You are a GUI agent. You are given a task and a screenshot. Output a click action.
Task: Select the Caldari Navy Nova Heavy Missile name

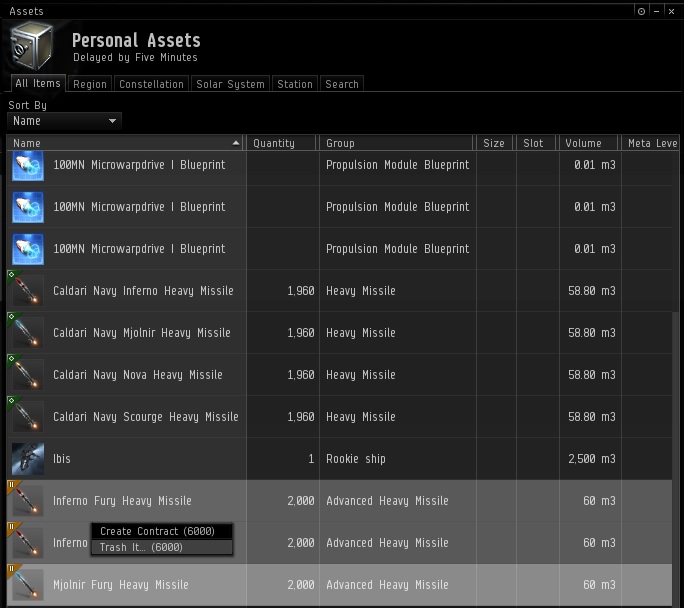pos(138,375)
